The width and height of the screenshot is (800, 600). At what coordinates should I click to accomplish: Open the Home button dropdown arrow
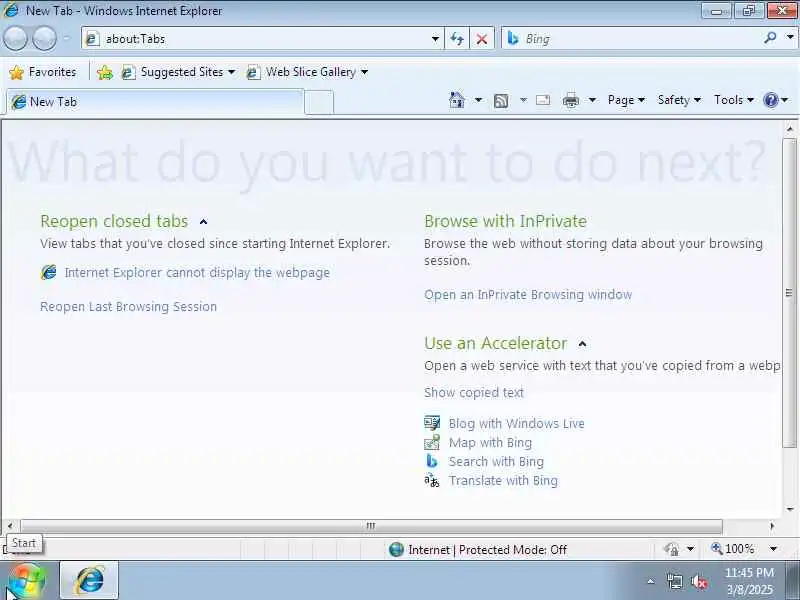pyautogui.click(x=478, y=100)
